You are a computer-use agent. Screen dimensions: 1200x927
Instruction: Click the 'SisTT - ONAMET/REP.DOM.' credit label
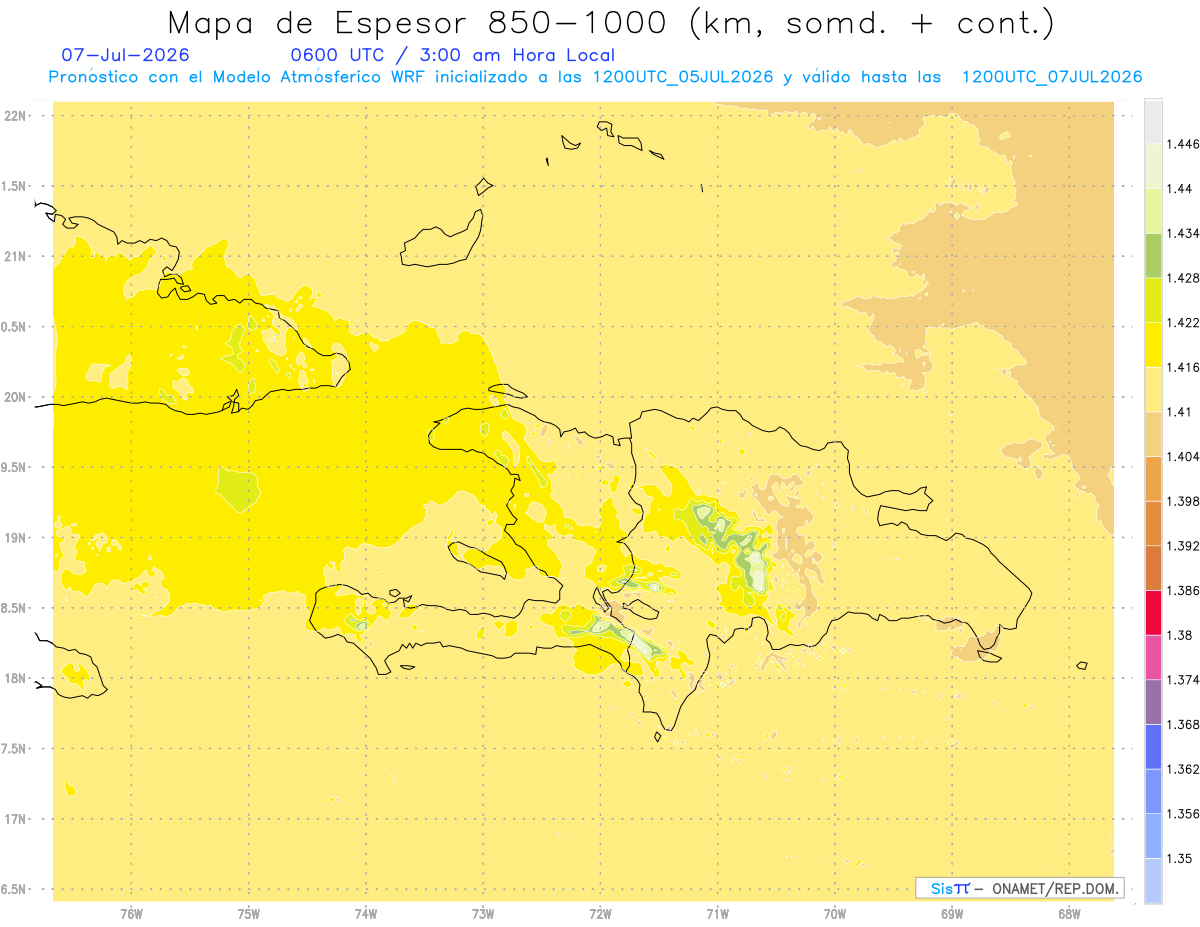[1019, 888]
